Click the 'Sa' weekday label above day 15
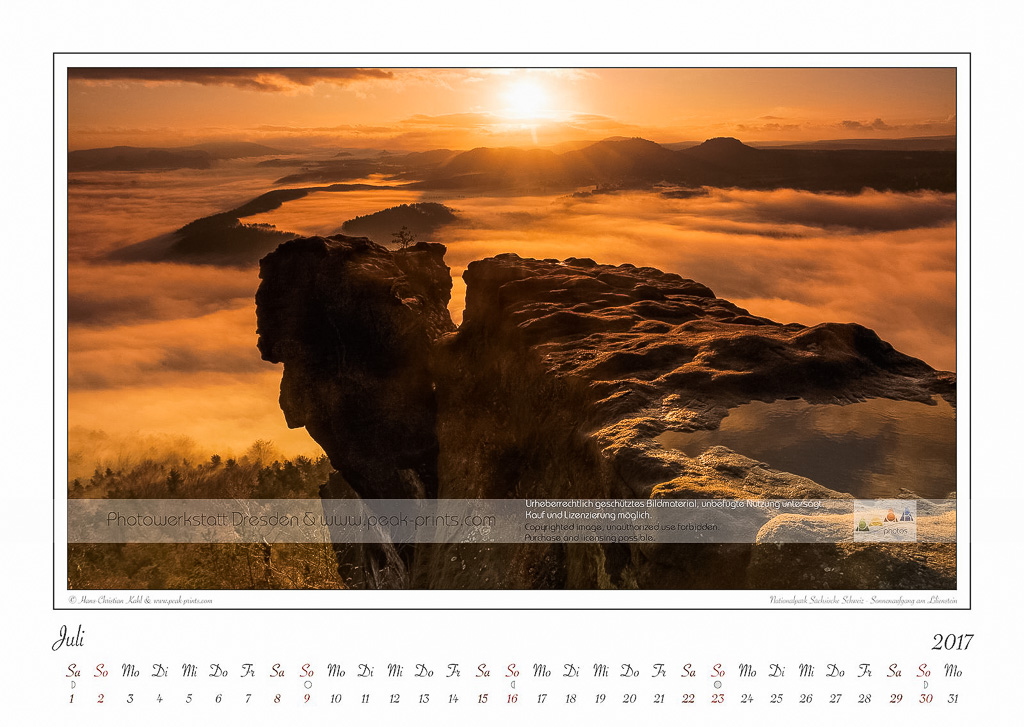The image size is (1024, 727). click(483, 671)
